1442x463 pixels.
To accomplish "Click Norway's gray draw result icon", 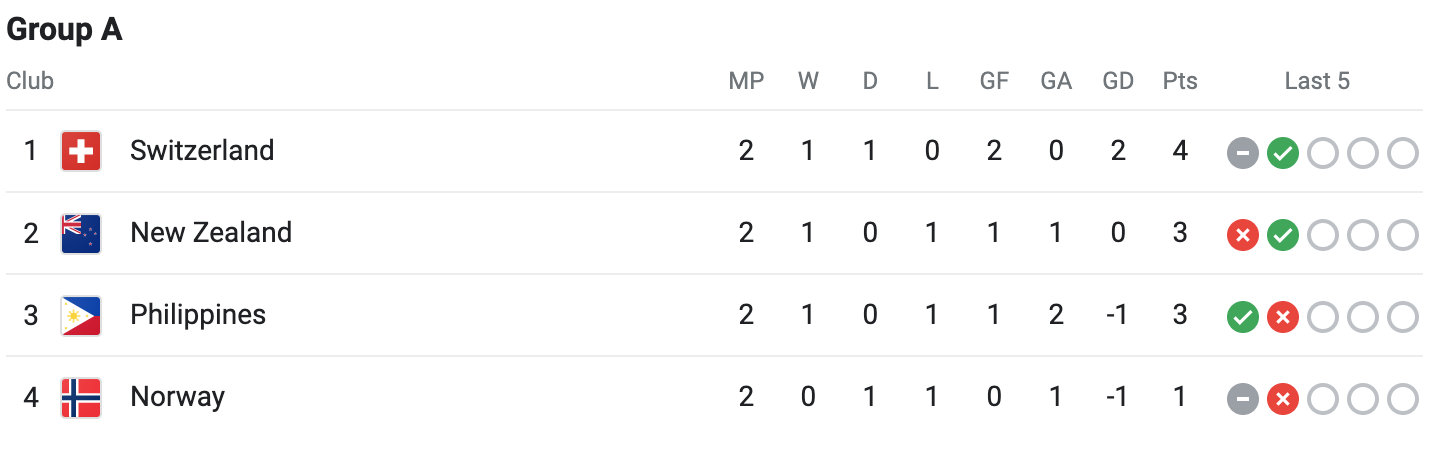I will coord(1242,399).
